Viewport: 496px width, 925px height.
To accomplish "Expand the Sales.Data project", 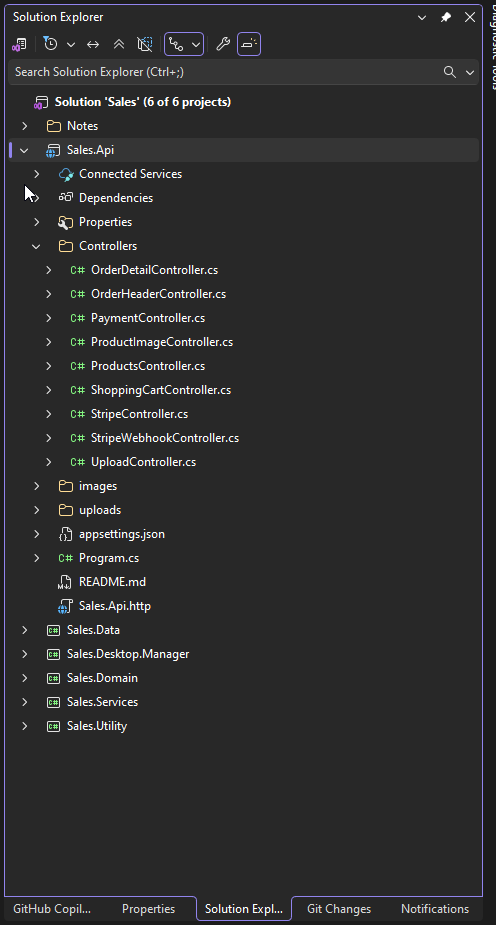I will coord(24,630).
